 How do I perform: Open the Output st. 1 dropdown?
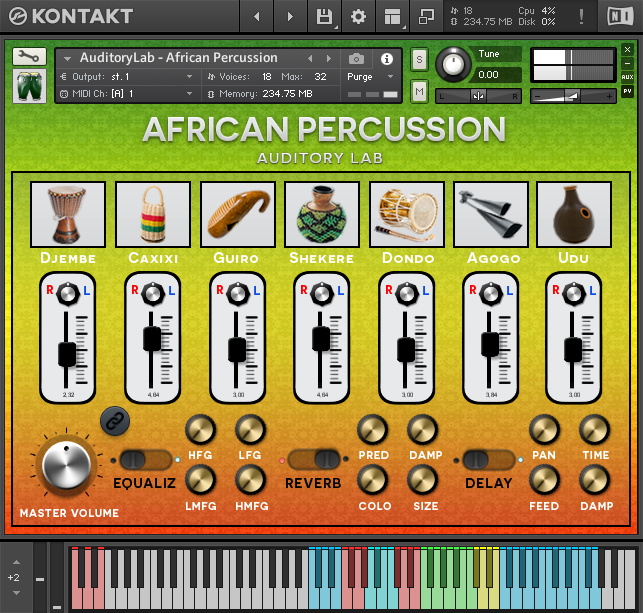tap(130, 77)
